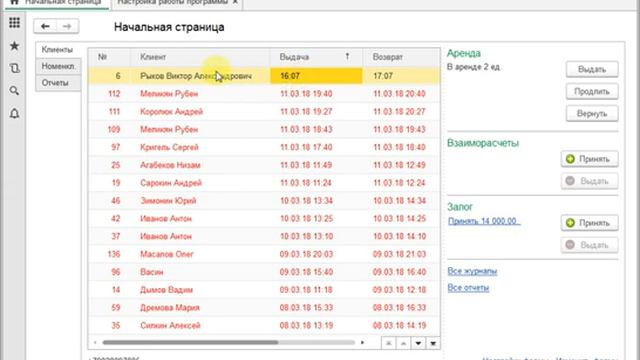Open the Все журналы link
The image size is (640, 360).
[x=472, y=271]
